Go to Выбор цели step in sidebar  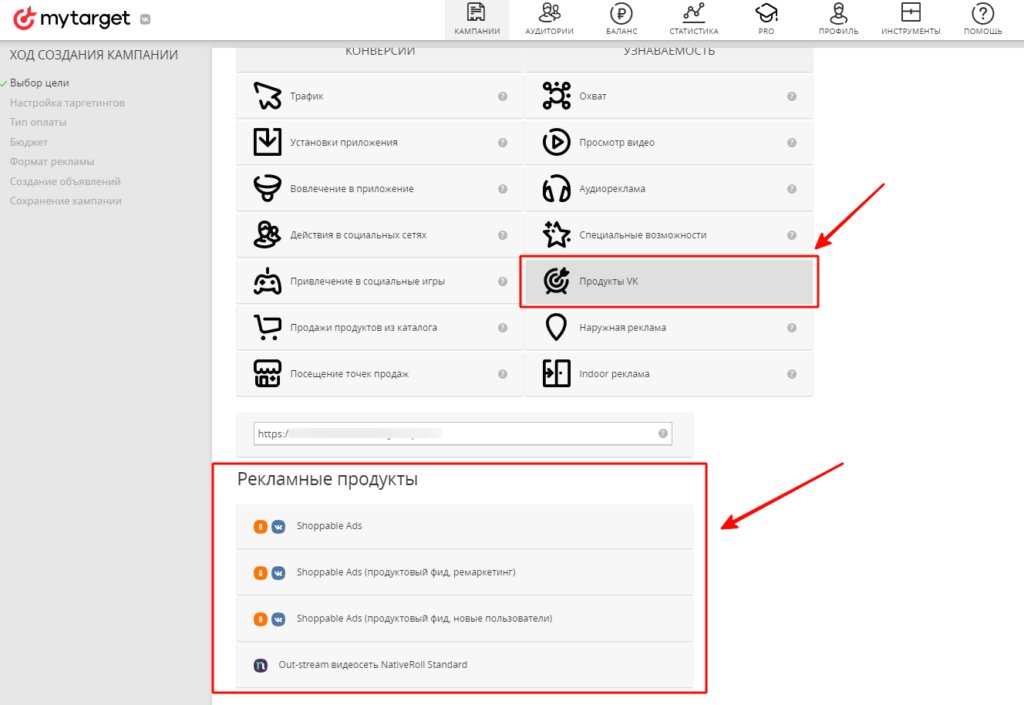tap(39, 83)
